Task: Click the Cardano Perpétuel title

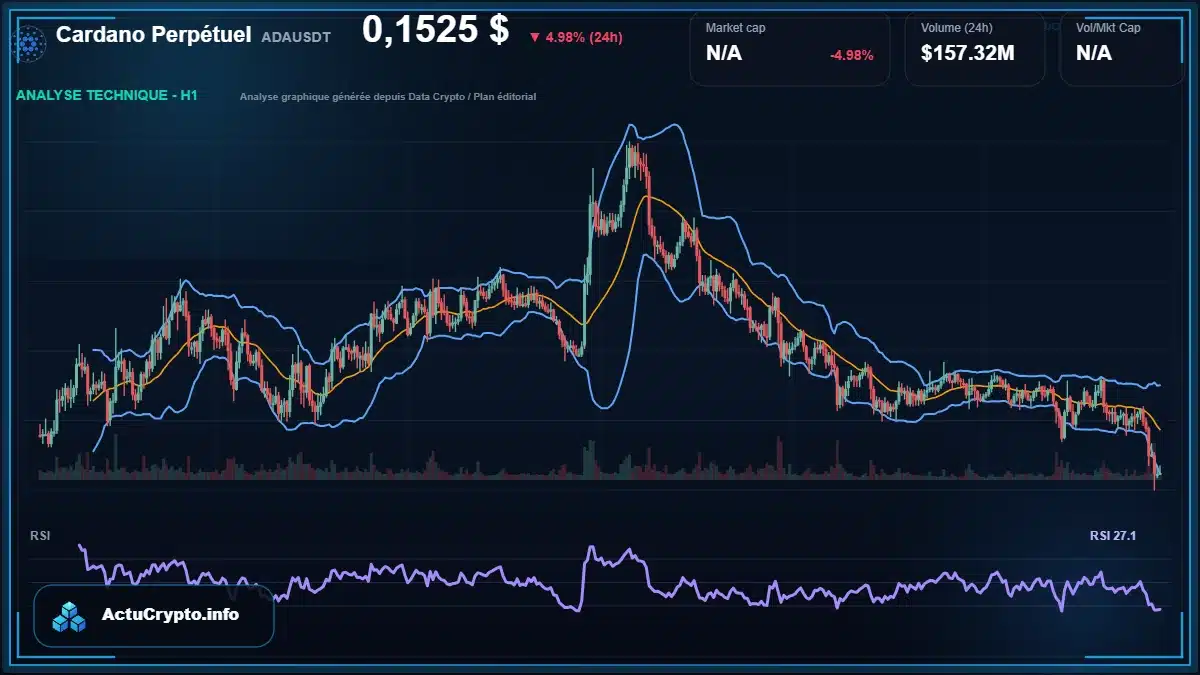Action: [153, 35]
